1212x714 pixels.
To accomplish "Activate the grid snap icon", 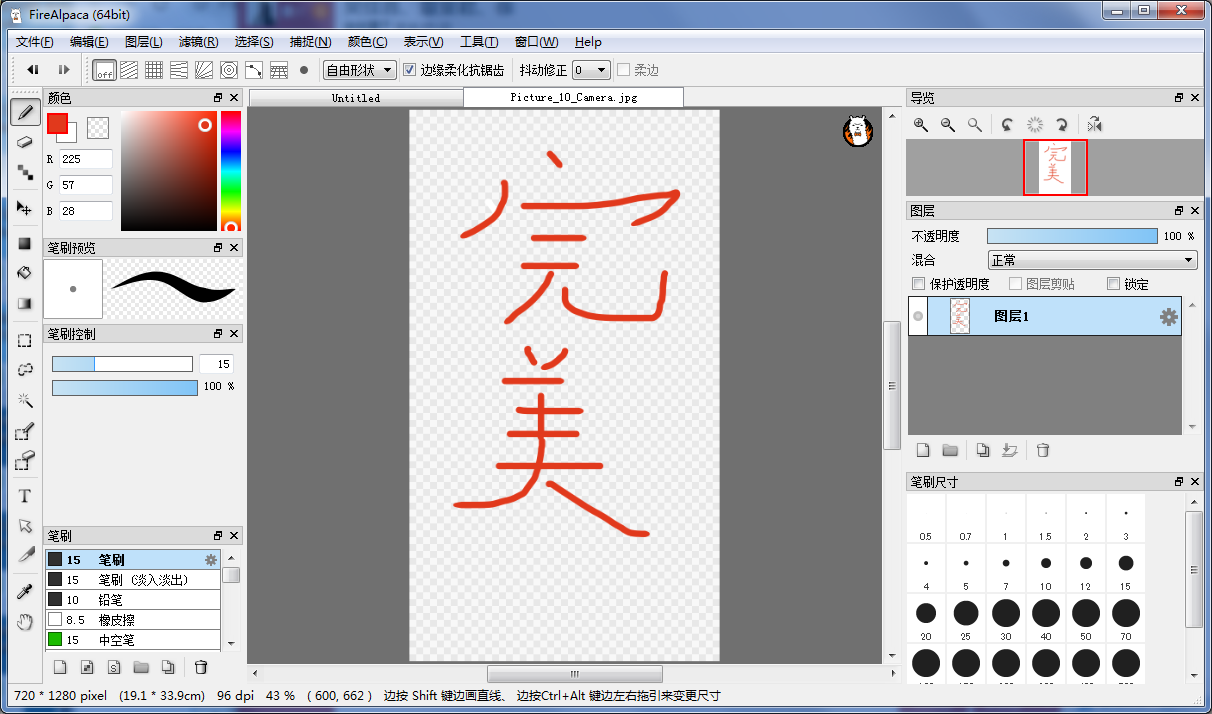I will (152, 69).
